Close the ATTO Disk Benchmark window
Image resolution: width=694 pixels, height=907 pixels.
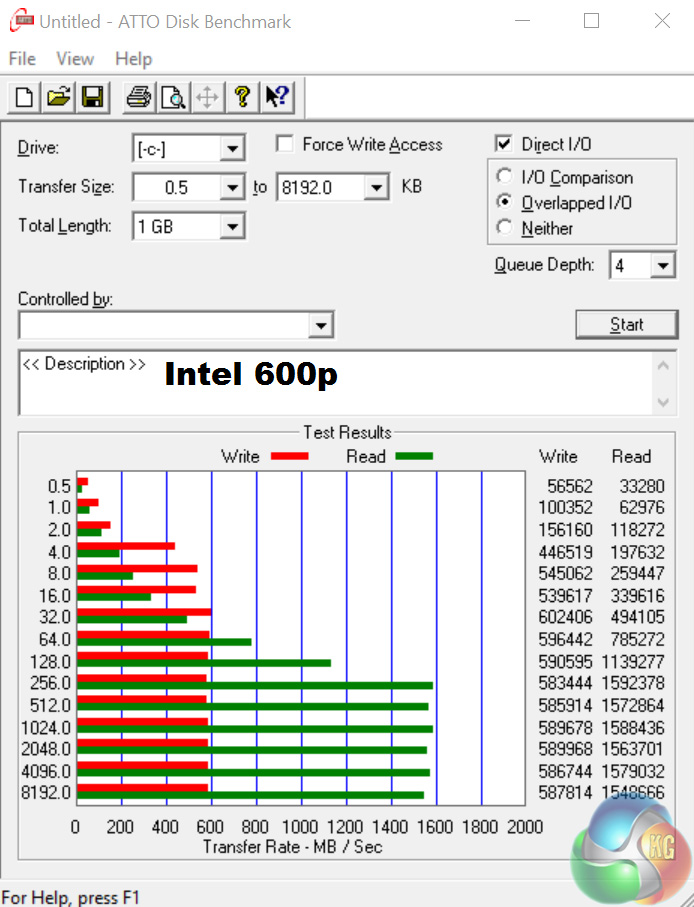662,21
